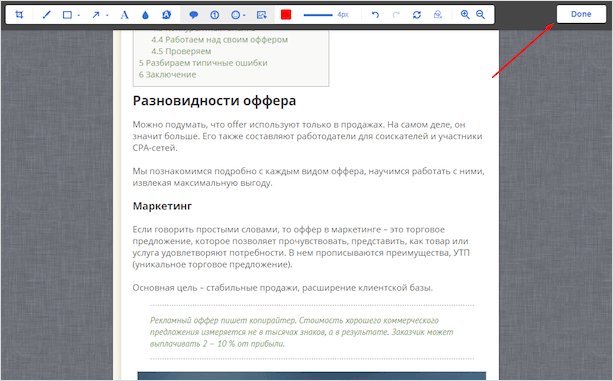Reset all changes with the refresh icon
The height and width of the screenshot is (381, 613).
(x=417, y=15)
